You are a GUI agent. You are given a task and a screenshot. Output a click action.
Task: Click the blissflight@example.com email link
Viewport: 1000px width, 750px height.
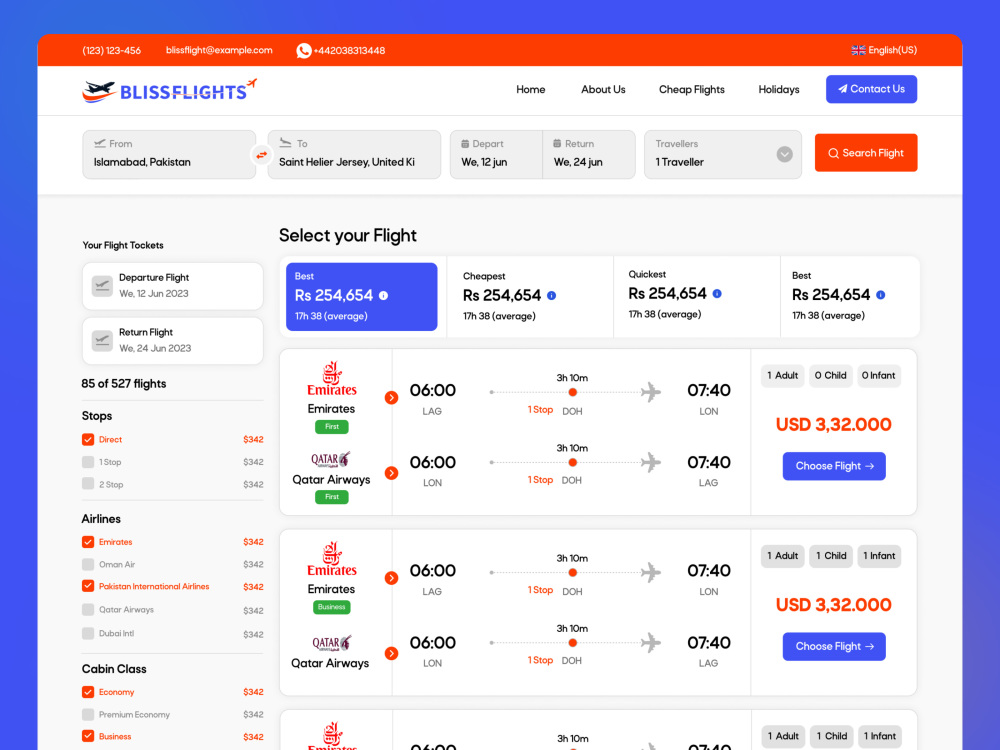(219, 50)
